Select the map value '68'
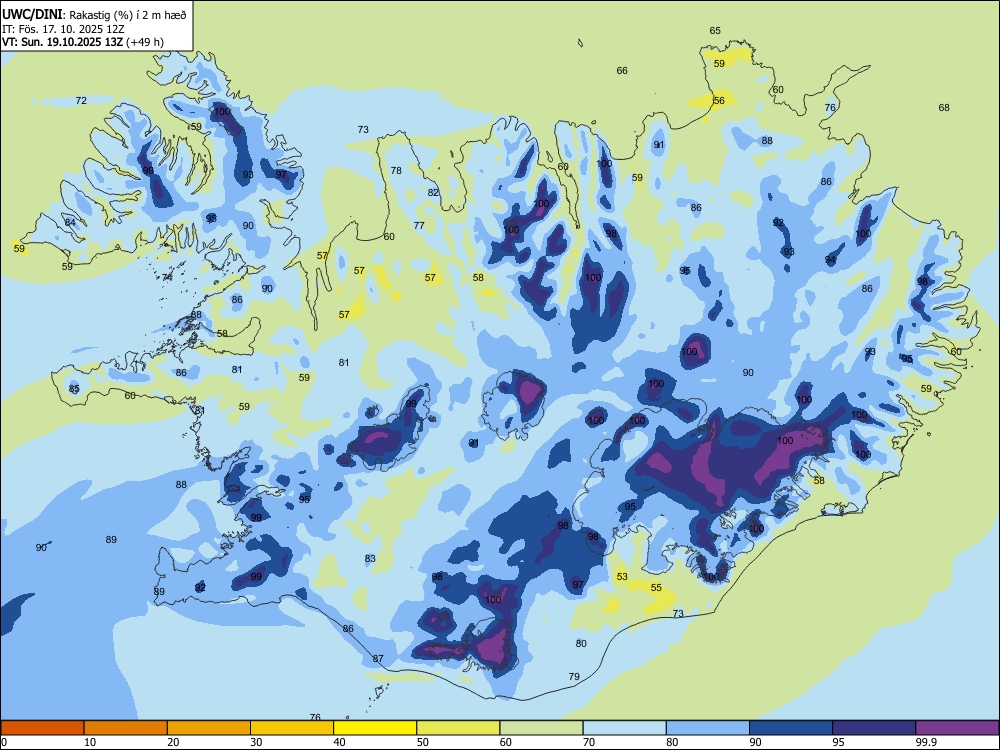This screenshot has height=750, width=1000. pos(944,108)
